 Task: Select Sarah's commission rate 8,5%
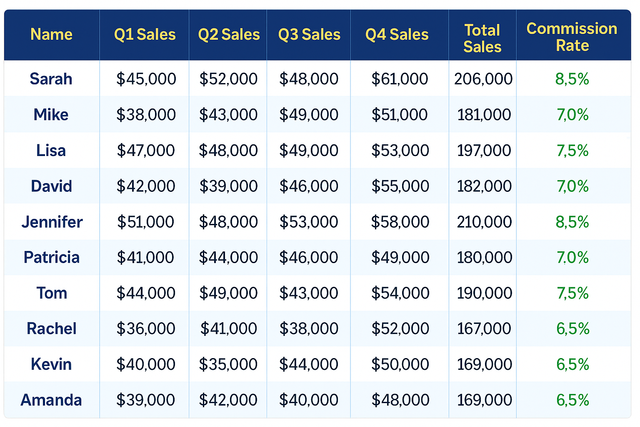pos(572,79)
